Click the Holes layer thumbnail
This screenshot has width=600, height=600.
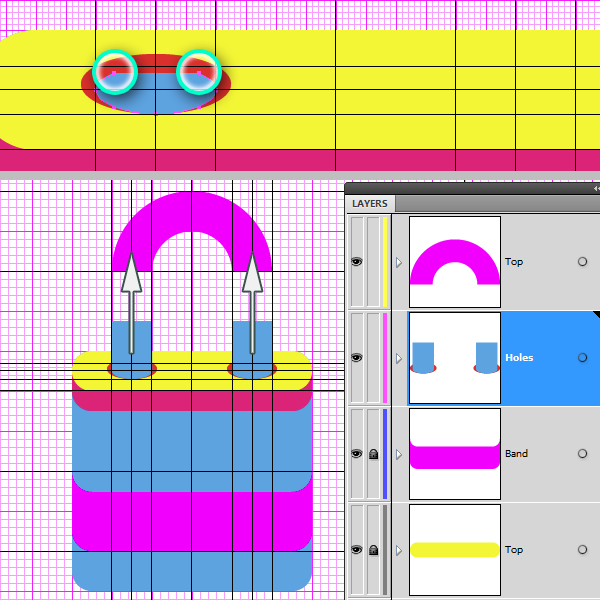[x=455, y=358]
